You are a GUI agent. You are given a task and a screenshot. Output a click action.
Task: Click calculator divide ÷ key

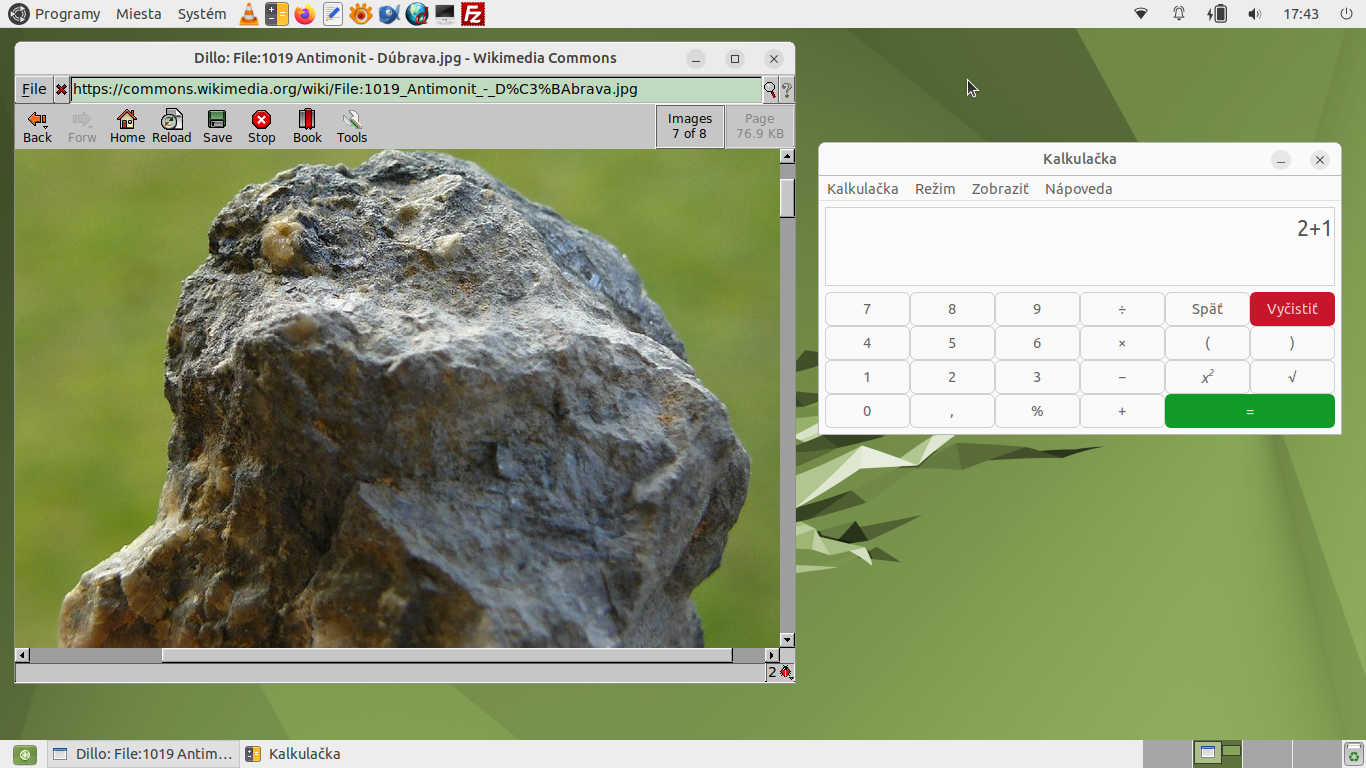[x=1122, y=309]
